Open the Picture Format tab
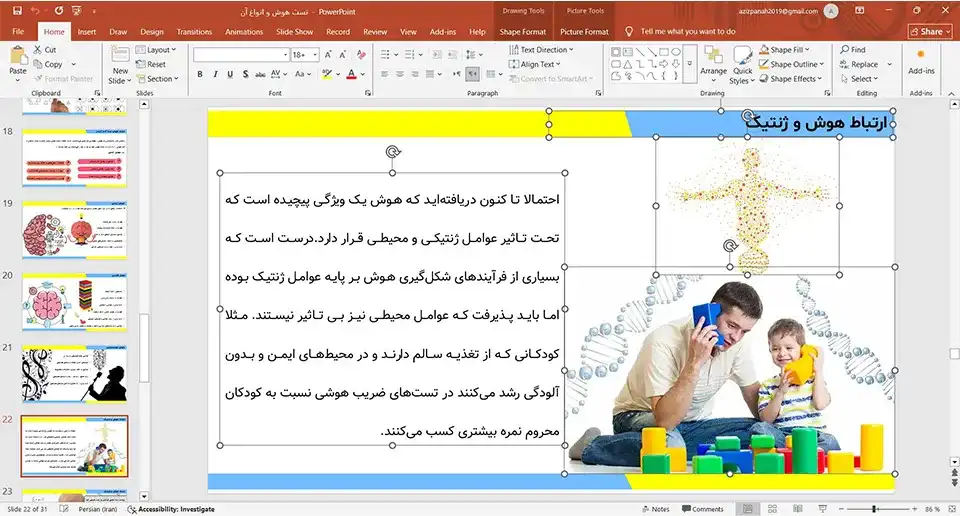 tap(584, 32)
